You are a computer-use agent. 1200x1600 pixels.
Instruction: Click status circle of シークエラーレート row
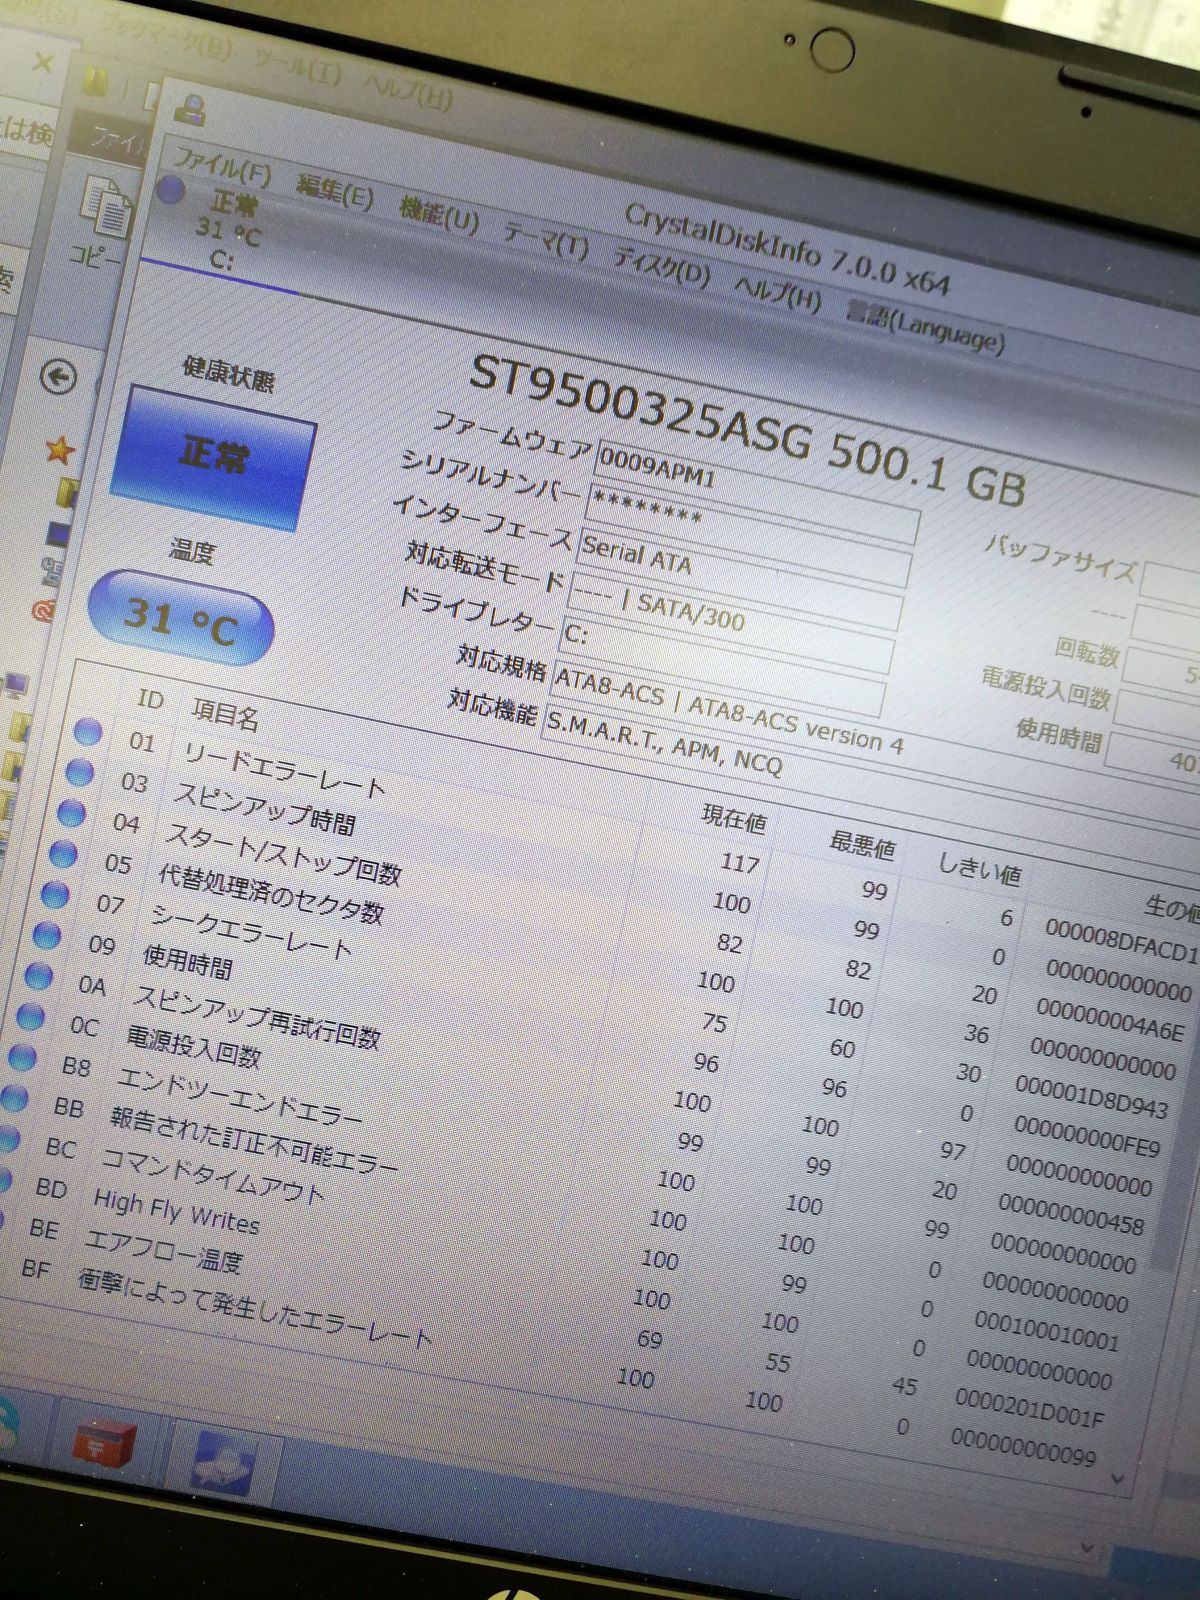55,894
